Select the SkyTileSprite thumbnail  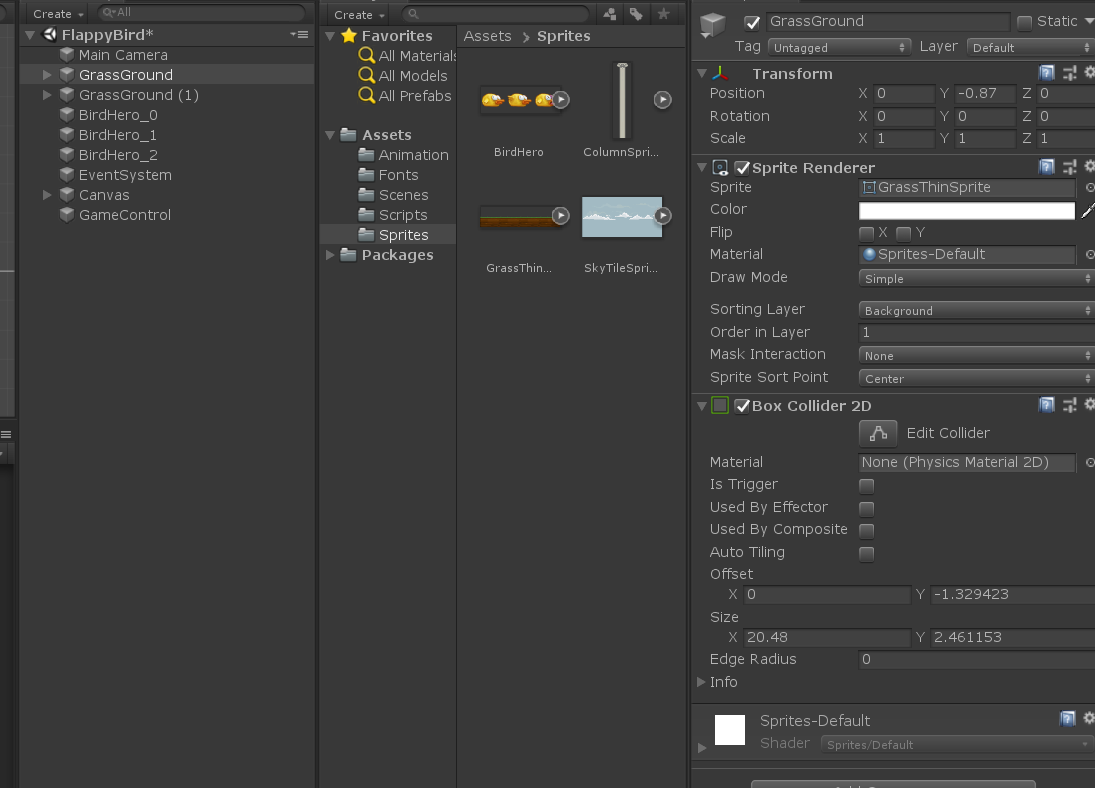click(x=622, y=217)
